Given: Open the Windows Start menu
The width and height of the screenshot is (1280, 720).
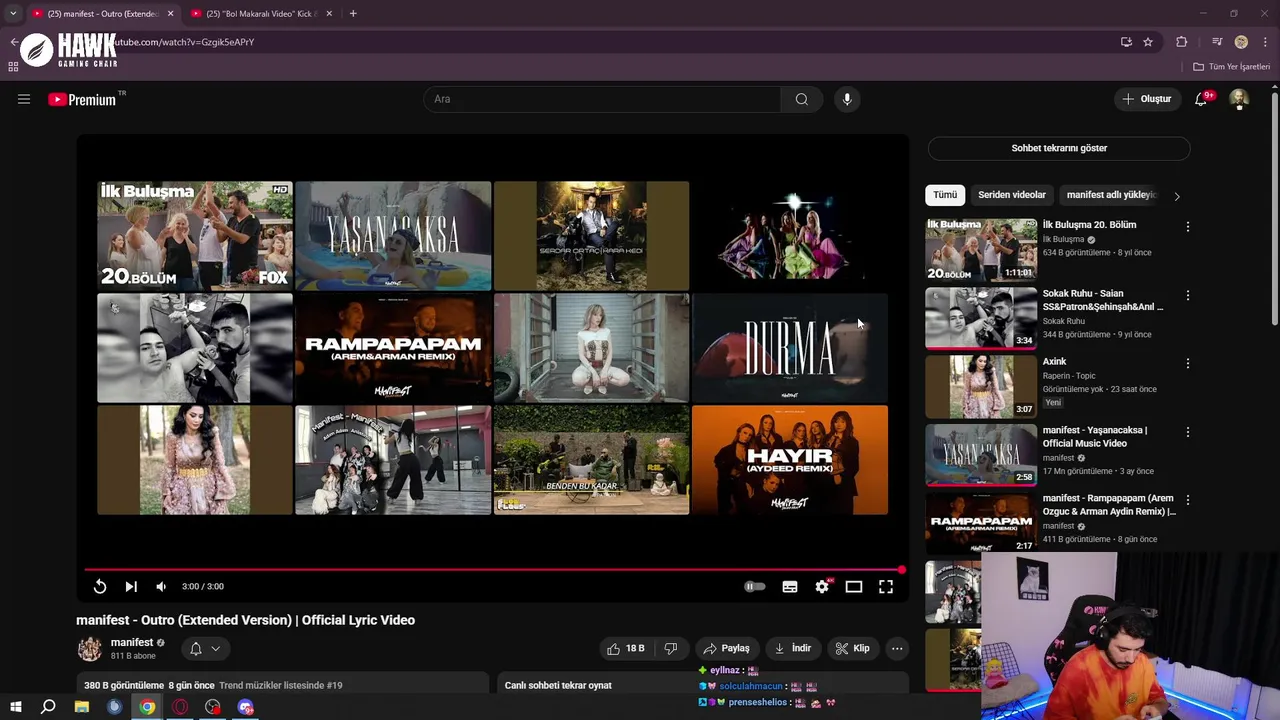Looking at the screenshot, I should (15, 707).
